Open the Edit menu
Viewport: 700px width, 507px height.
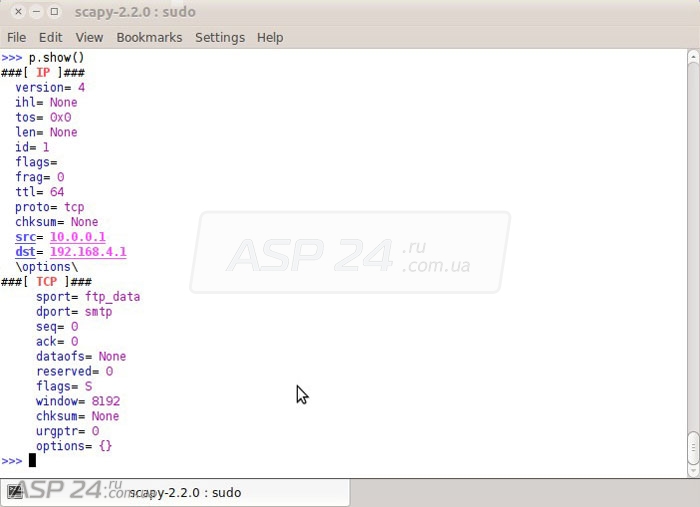click(x=50, y=37)
